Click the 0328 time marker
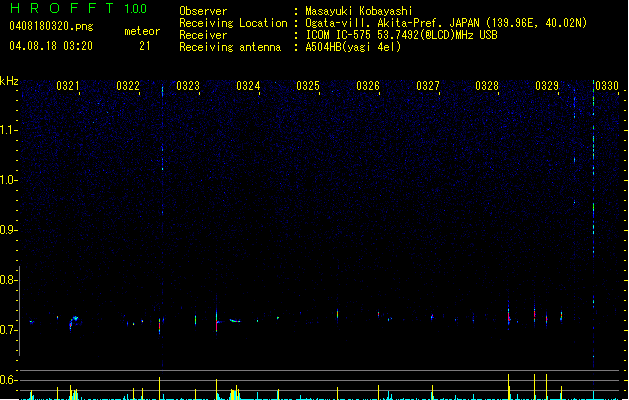This screenshot has width=629, height=400. pos(487,86)
